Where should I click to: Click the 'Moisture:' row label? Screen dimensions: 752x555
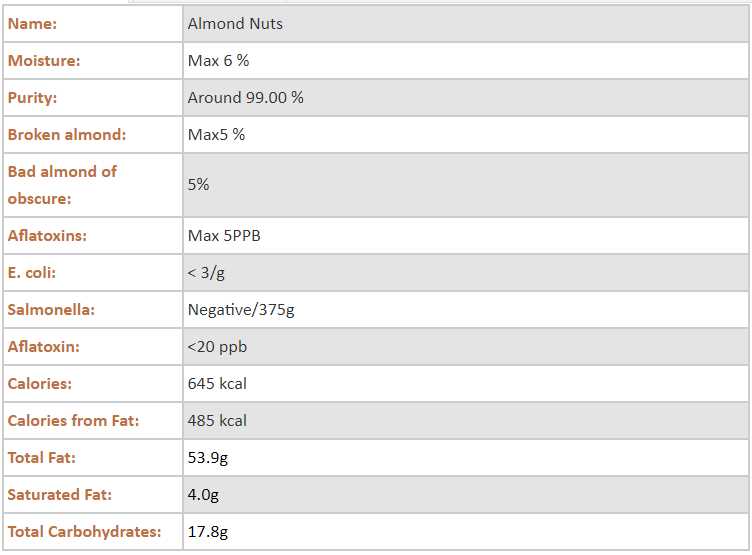point(44,61)
